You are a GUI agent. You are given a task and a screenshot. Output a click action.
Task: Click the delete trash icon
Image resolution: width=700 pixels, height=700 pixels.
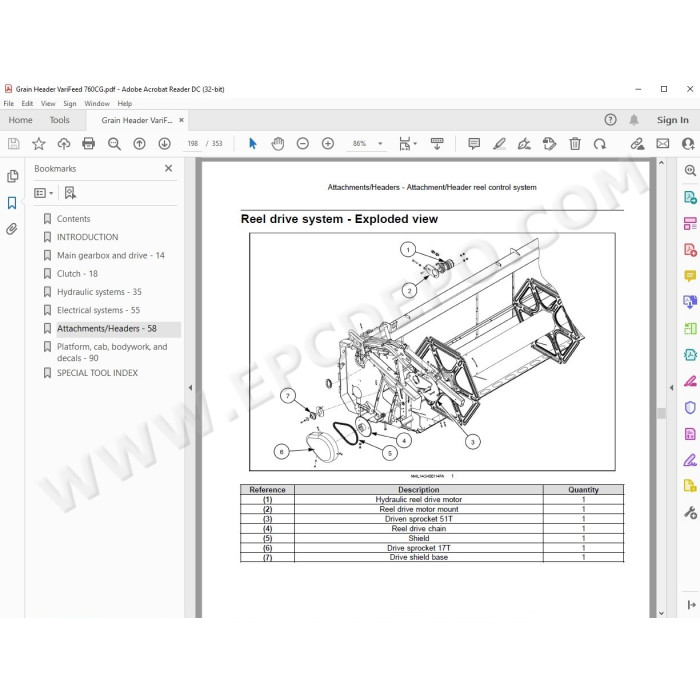[x=575, y=143]
